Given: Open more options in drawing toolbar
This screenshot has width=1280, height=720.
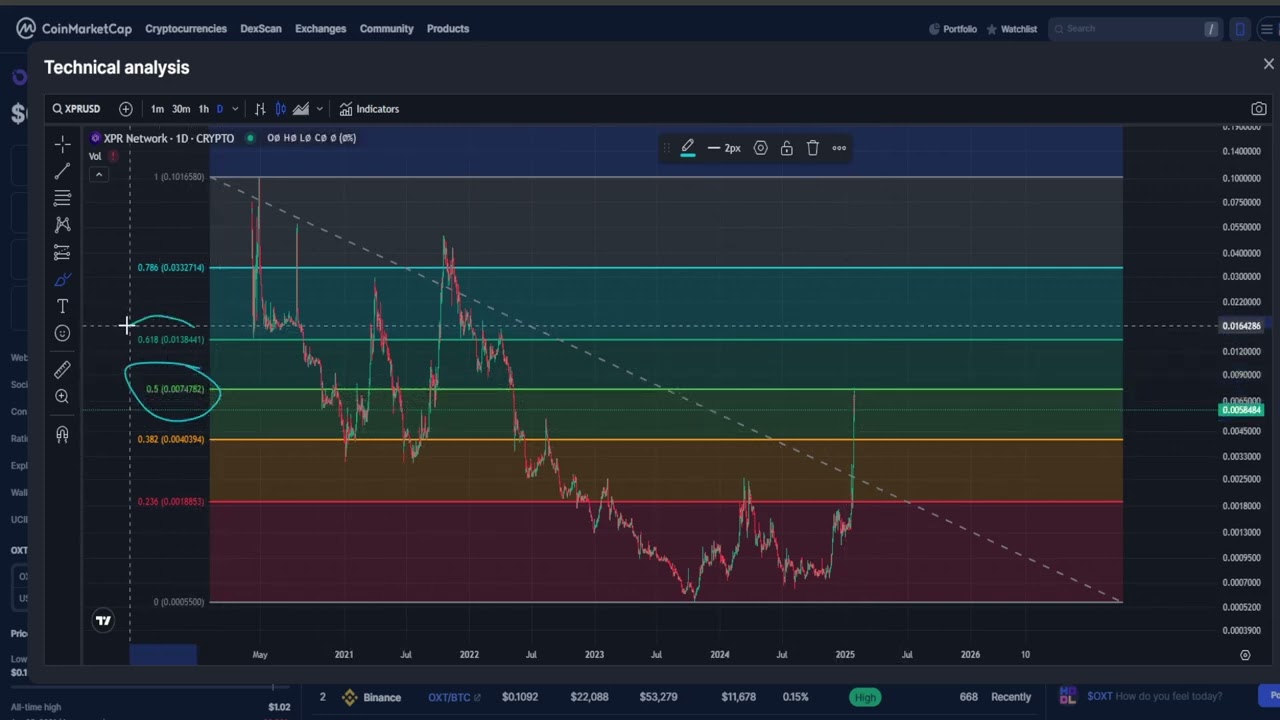Looking at the screenshot, I should 839,148.
